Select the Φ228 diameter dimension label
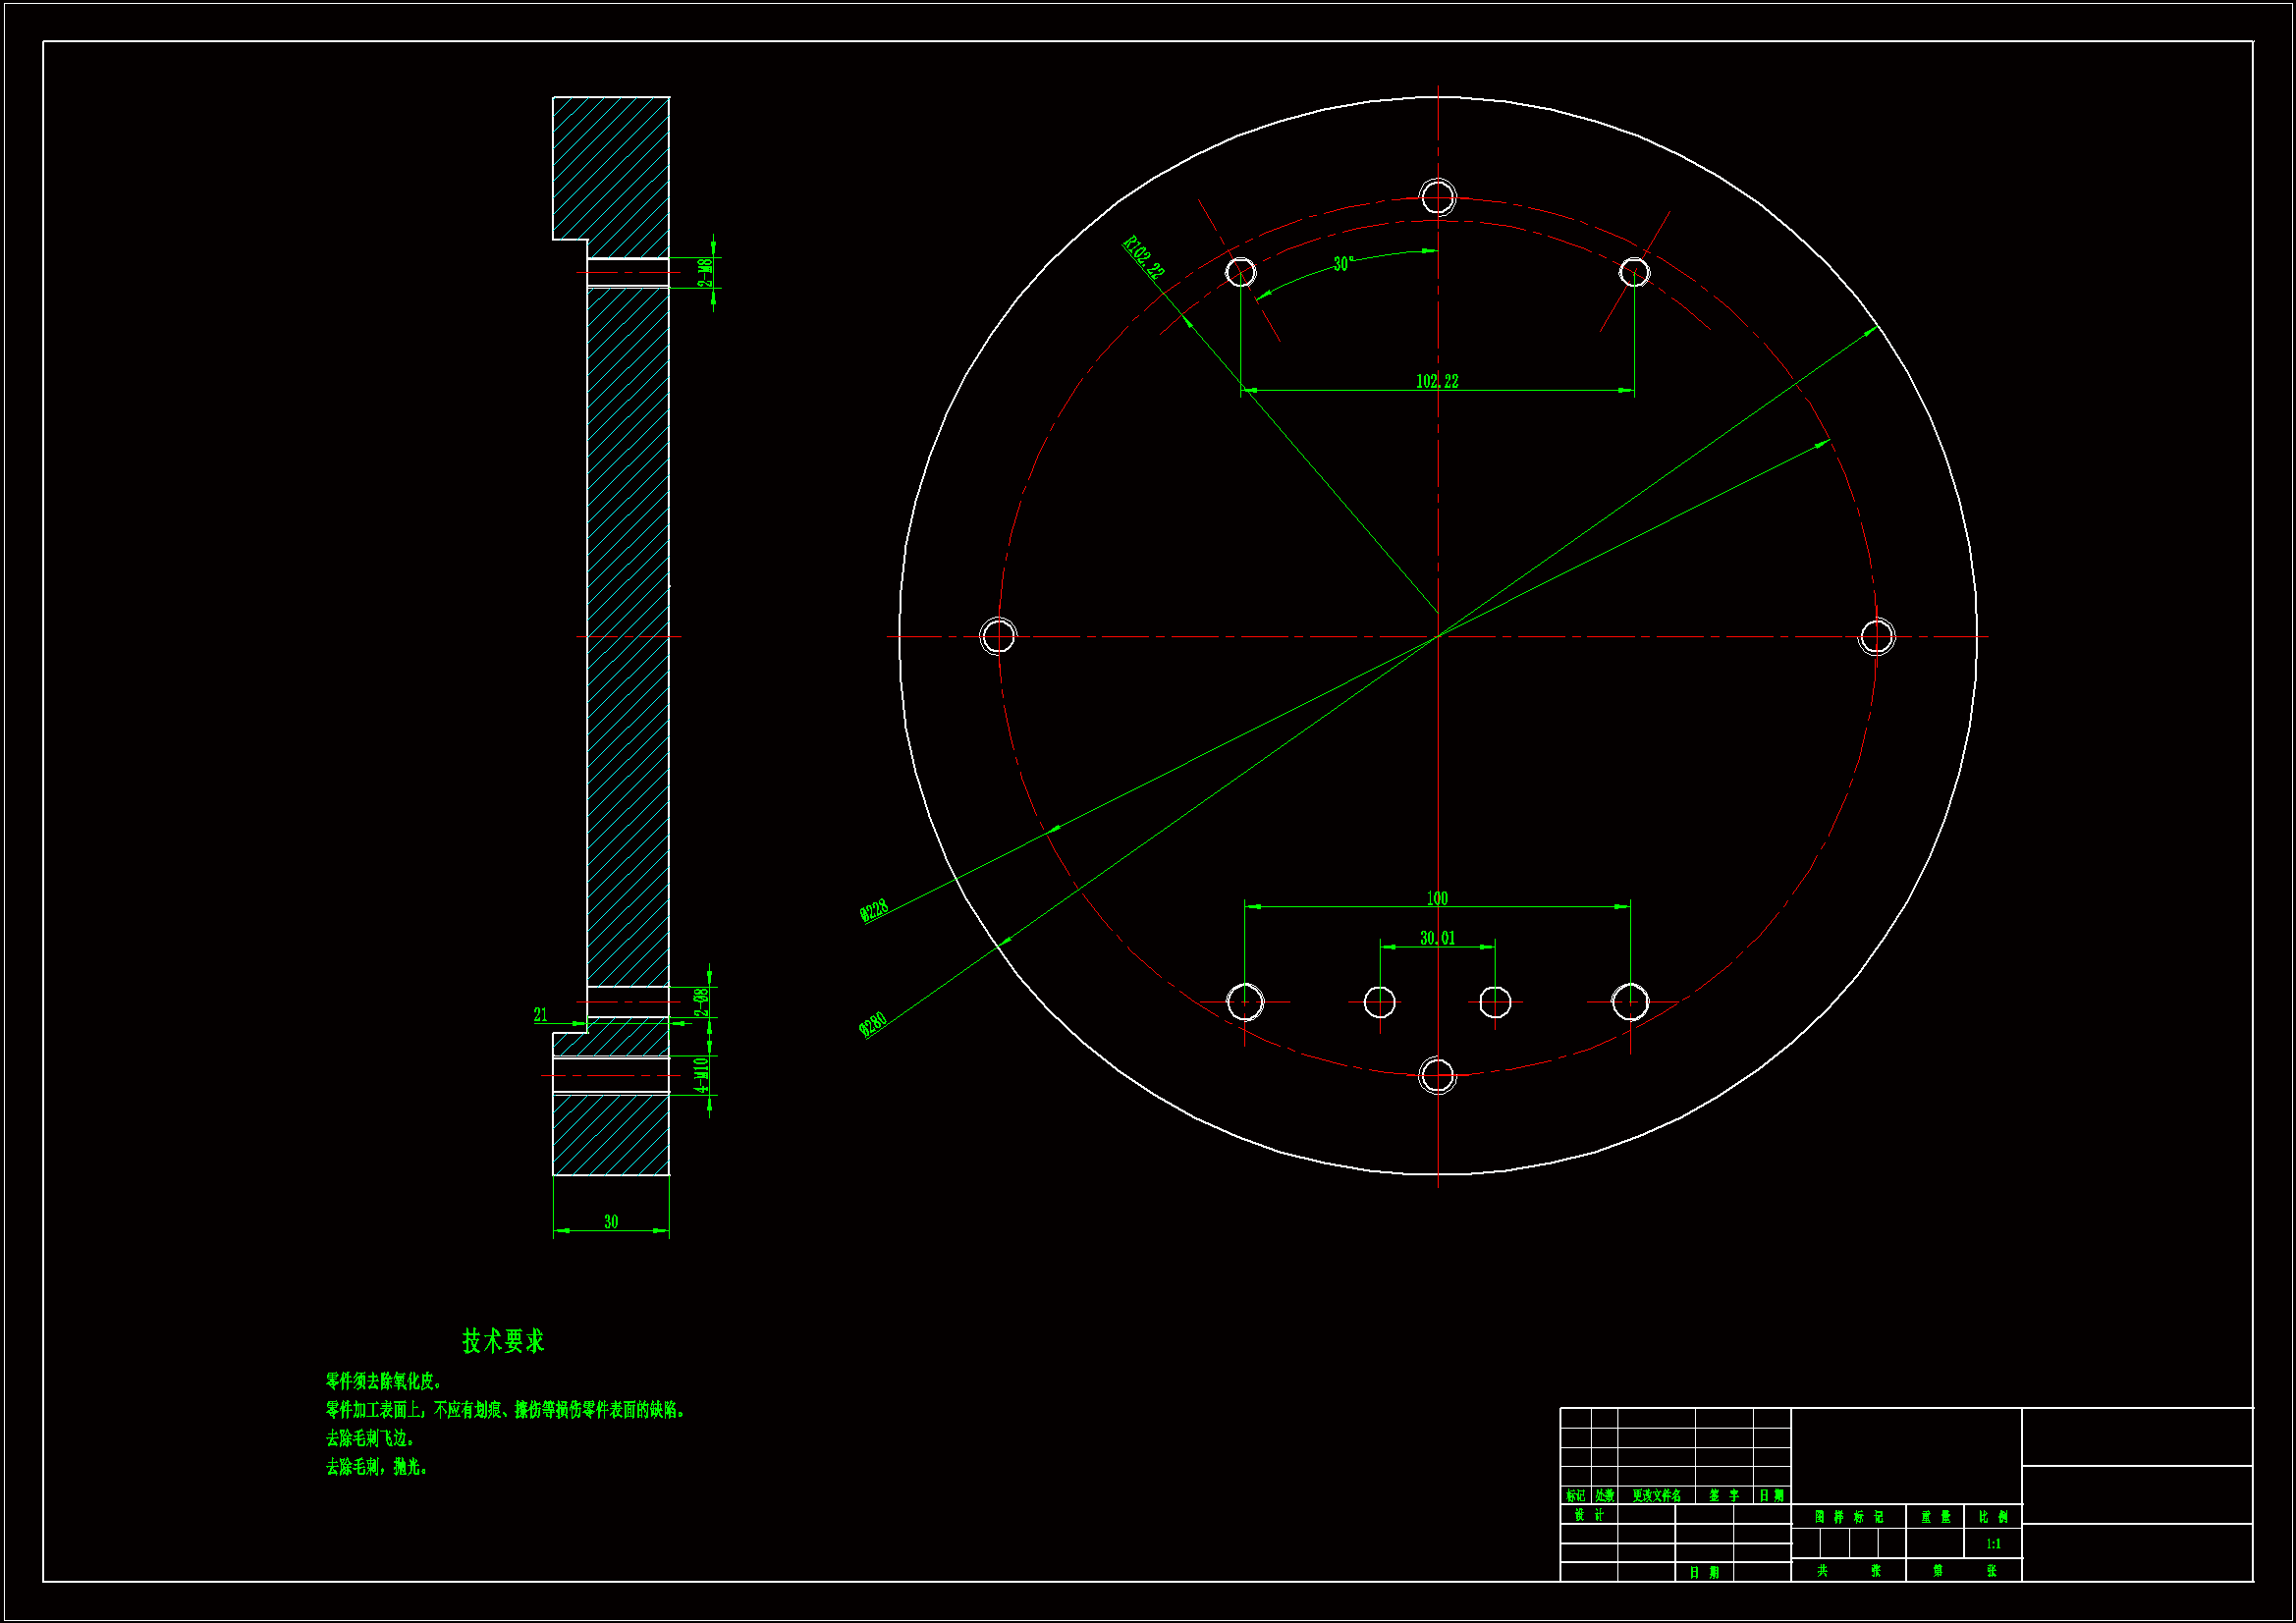Screen dimensions: 2296x1623 tap(873, 910)
